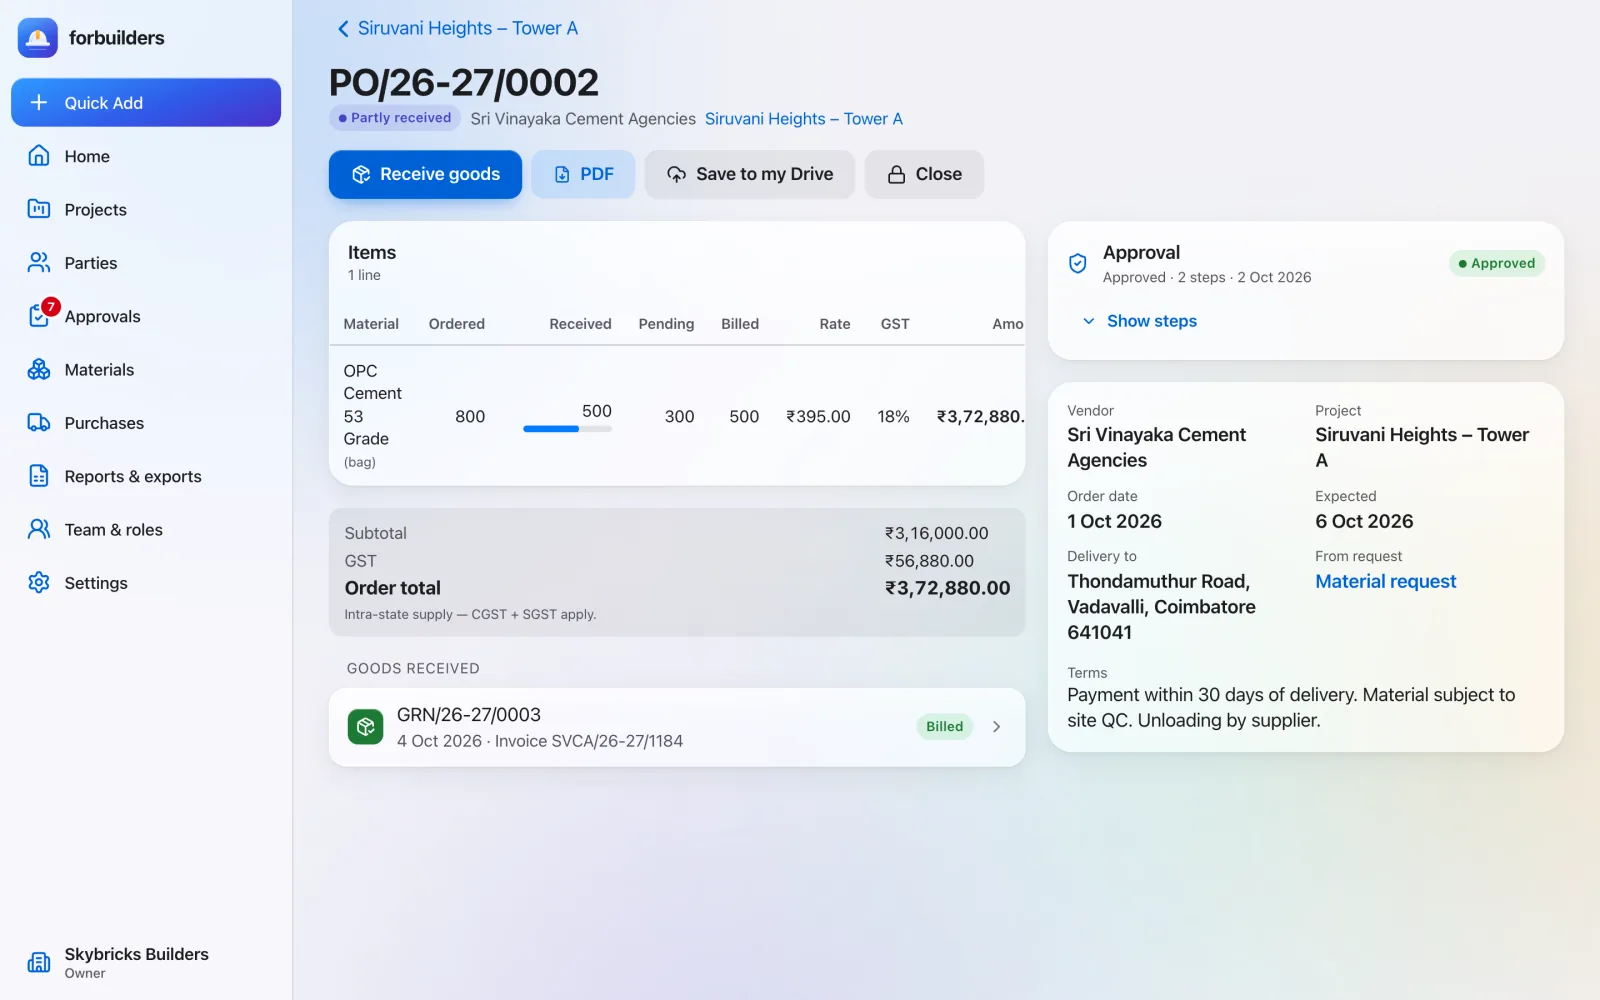Click the received progress bar for OPC Cement
The image size is (1600, 1000).
(x=567, y=429)
